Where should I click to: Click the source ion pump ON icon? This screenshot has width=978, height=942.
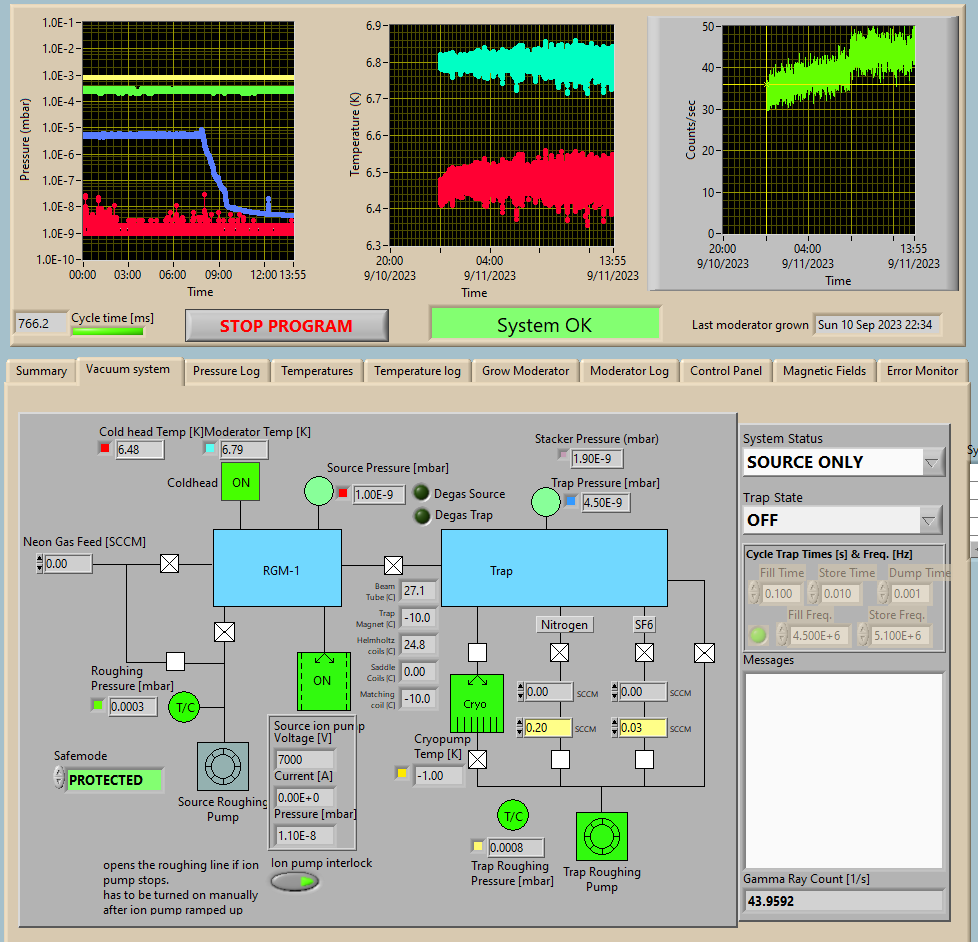(x=323, y=680)
